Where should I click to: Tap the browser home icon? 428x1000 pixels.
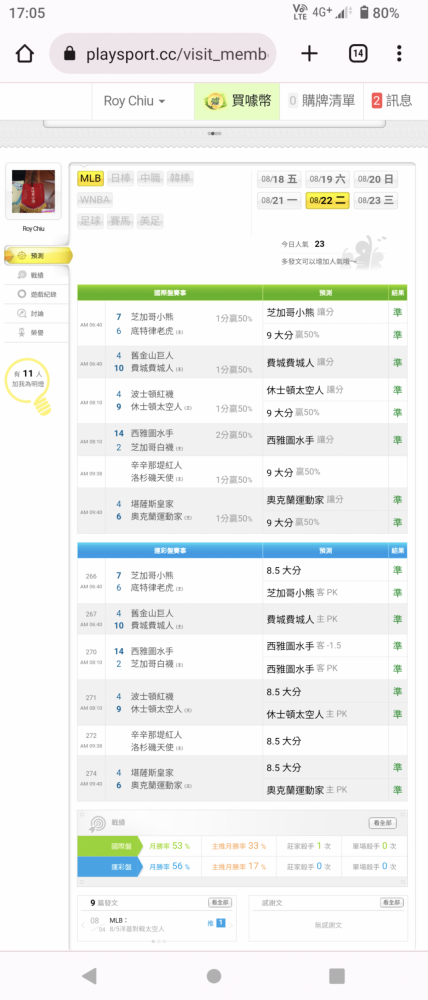[24, 54]
